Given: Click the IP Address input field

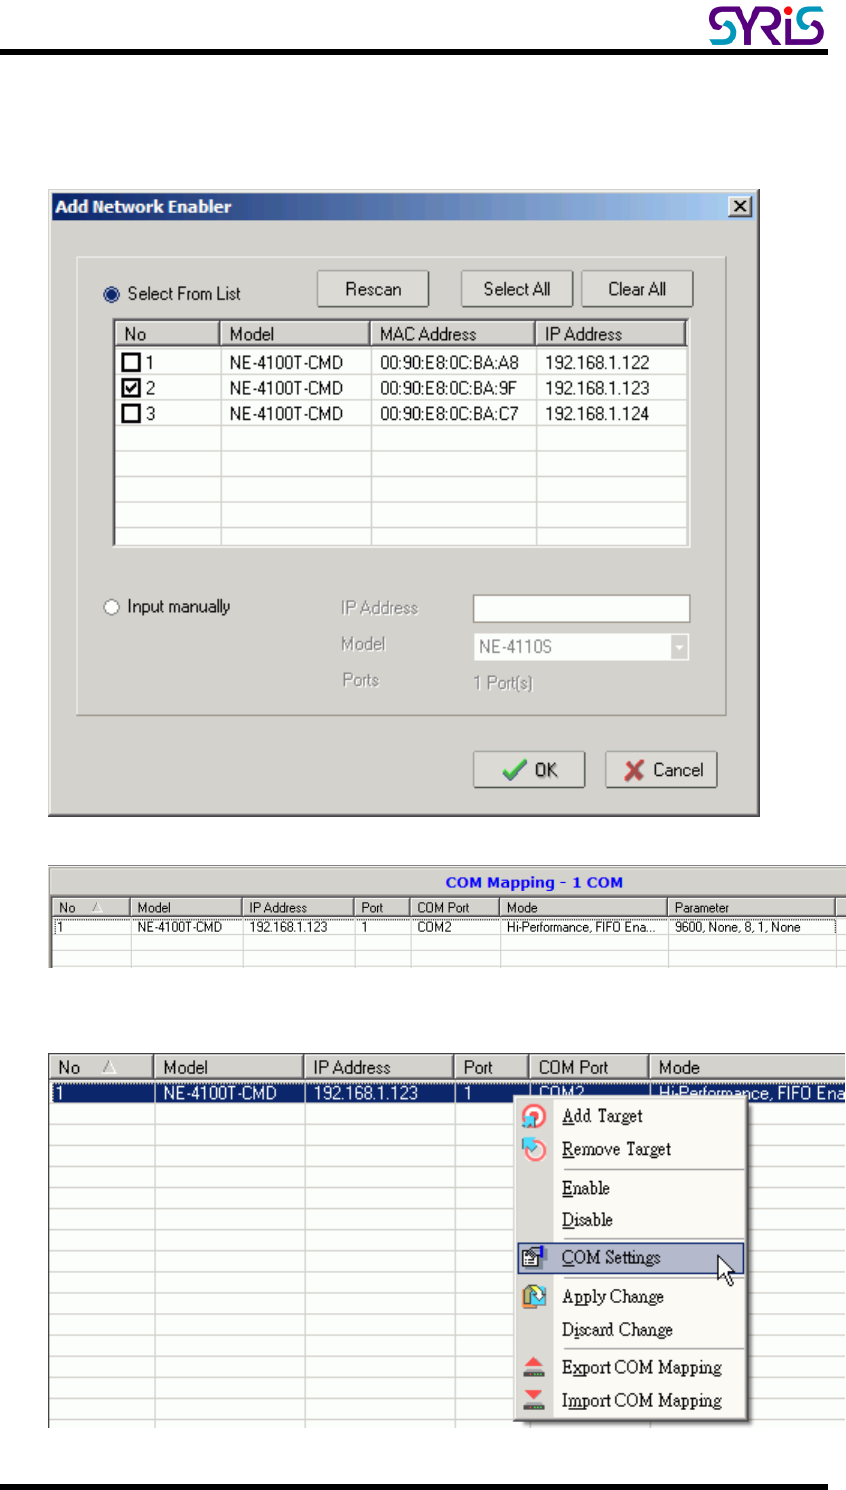Looking at the screenshot, I should click(581, 608).
